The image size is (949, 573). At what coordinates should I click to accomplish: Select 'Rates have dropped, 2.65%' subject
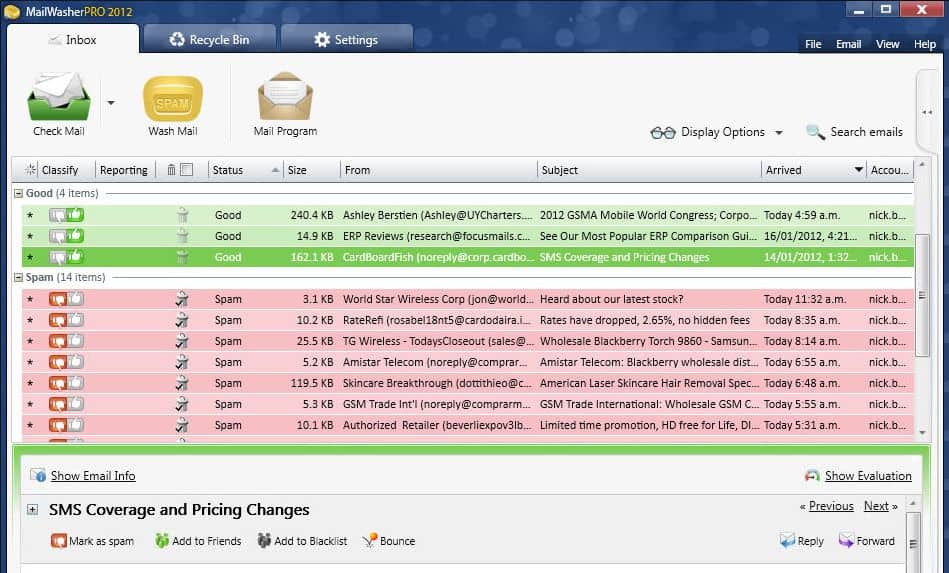(645, 320)
